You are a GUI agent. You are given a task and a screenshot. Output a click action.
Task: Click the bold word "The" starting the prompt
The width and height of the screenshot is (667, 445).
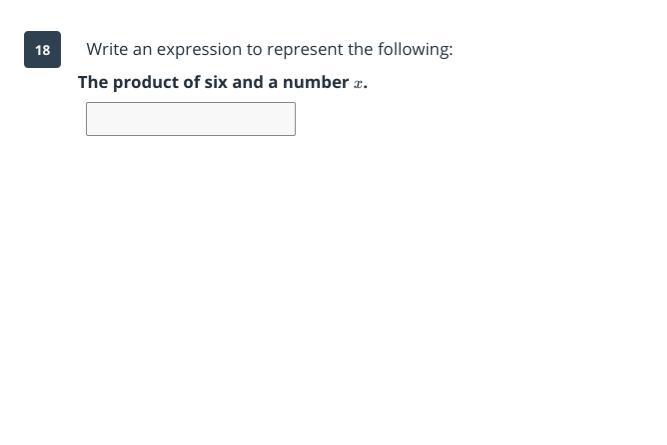(x=93, y=82)
